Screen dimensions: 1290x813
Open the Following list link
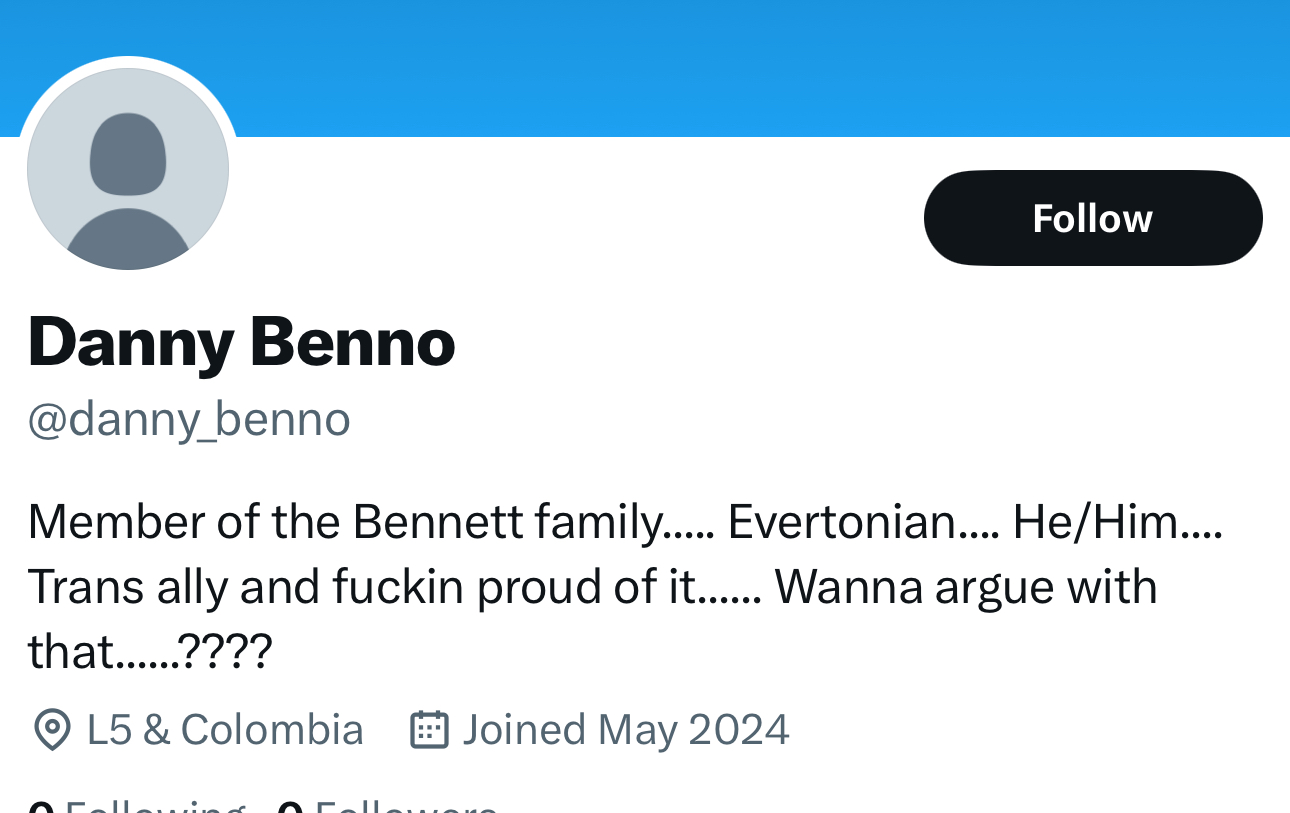(x=155, y=806)
